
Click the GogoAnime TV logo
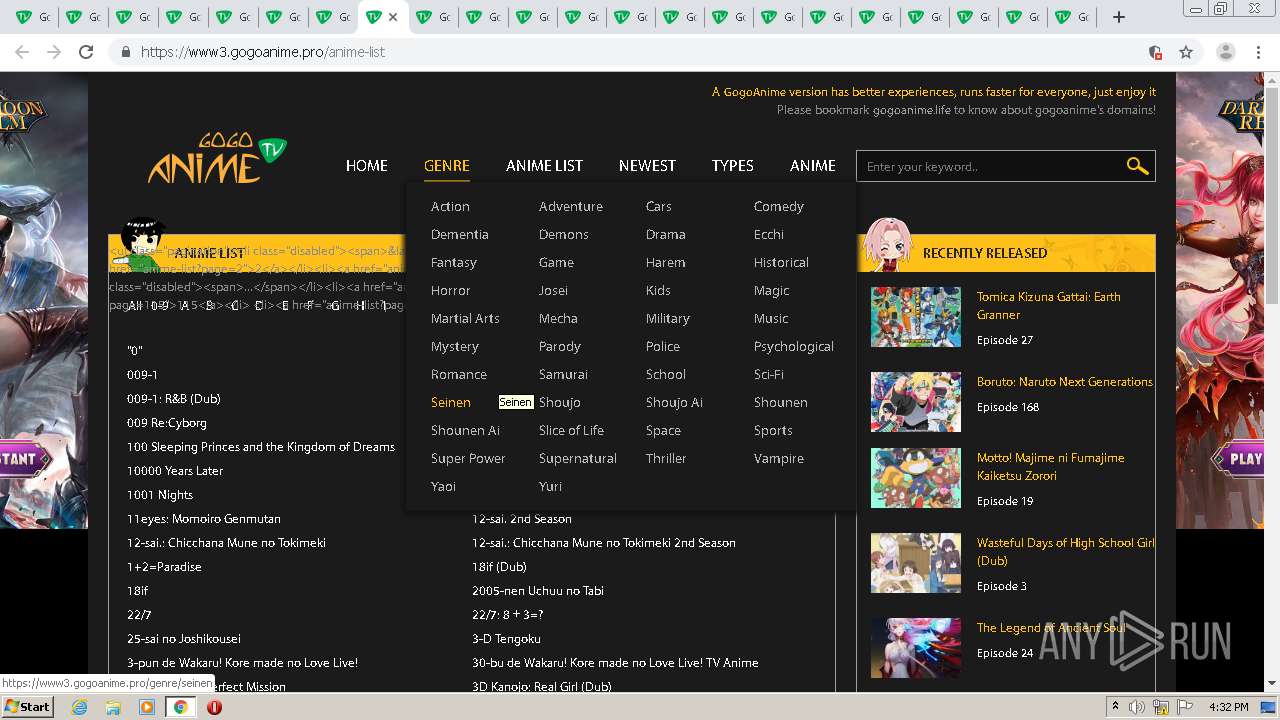pos(217,158)
